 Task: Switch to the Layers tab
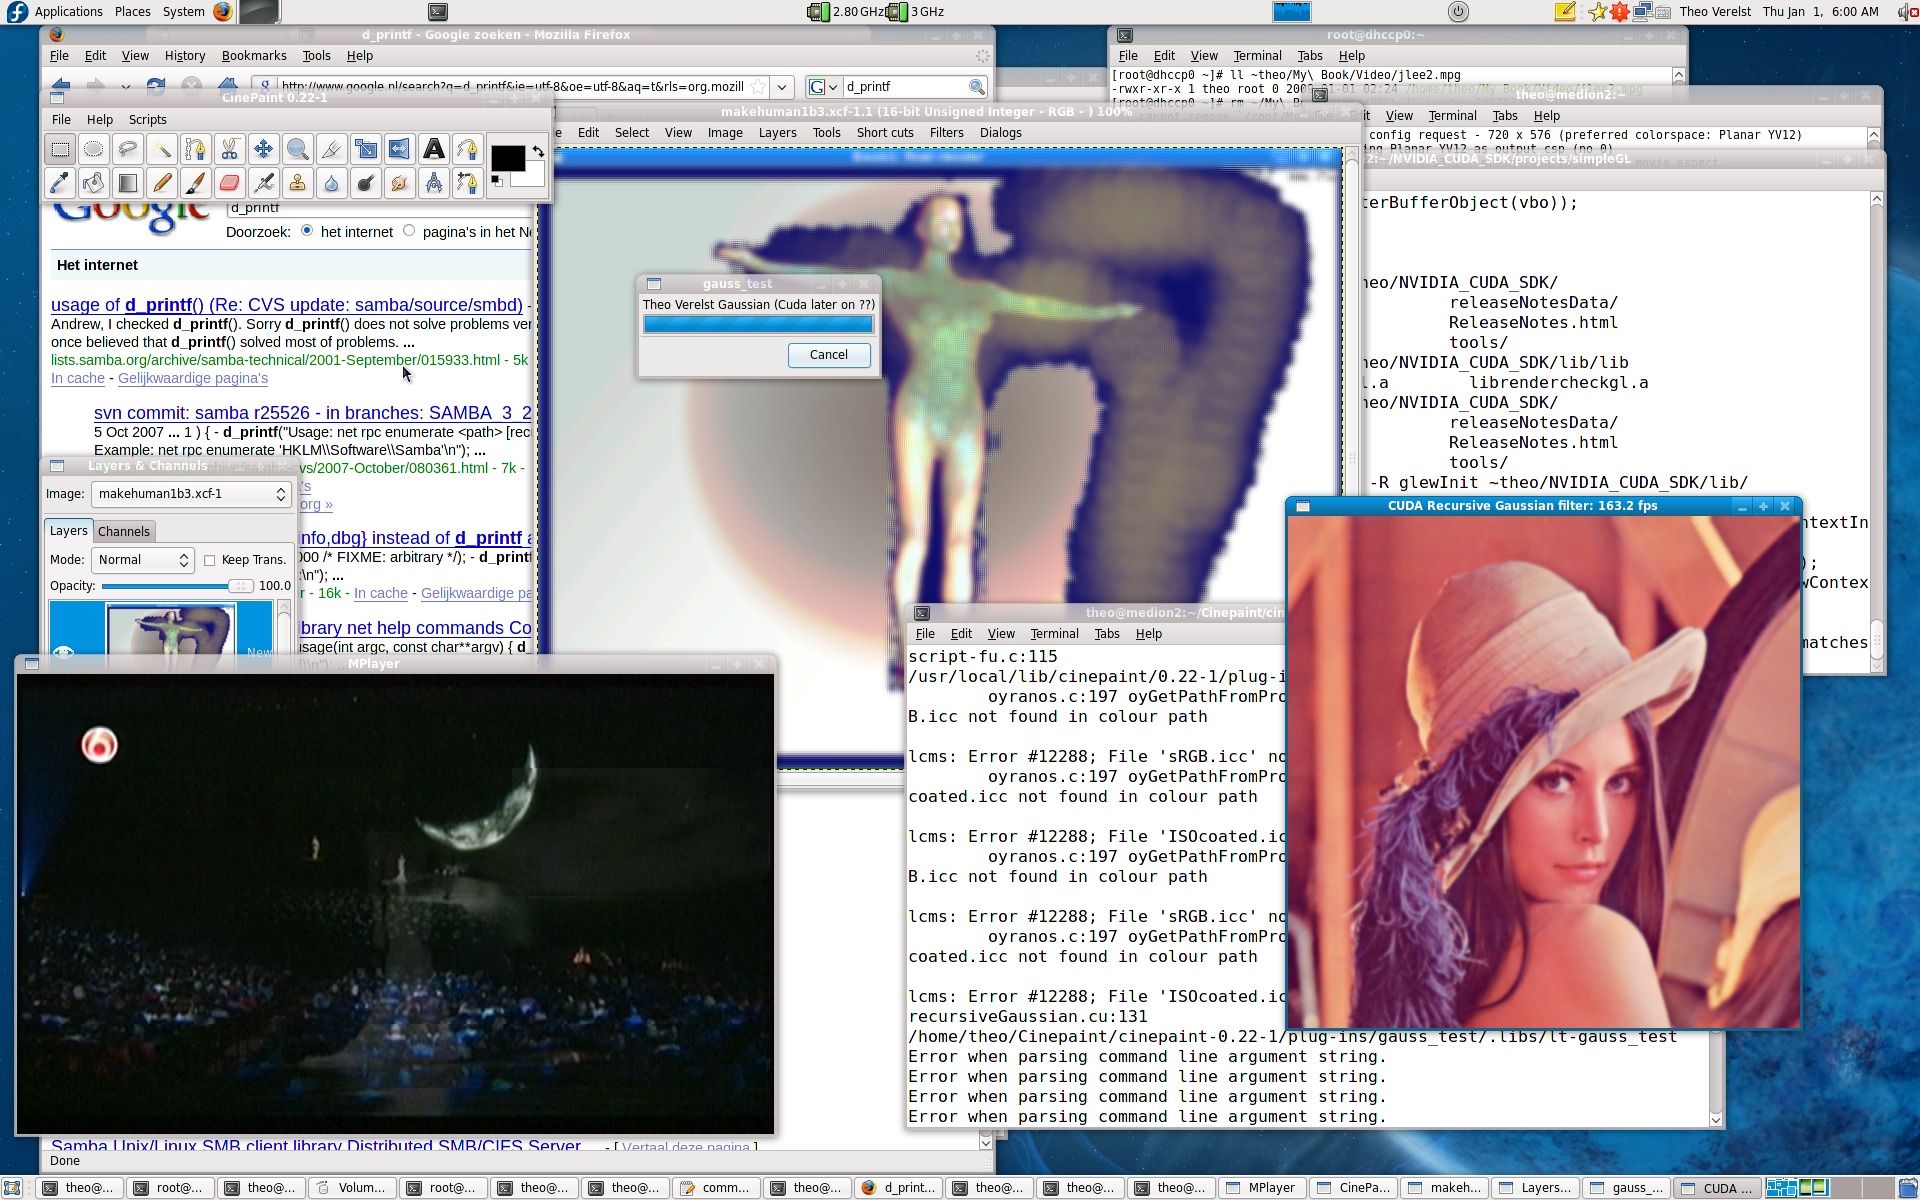click(x=69, y=531)
